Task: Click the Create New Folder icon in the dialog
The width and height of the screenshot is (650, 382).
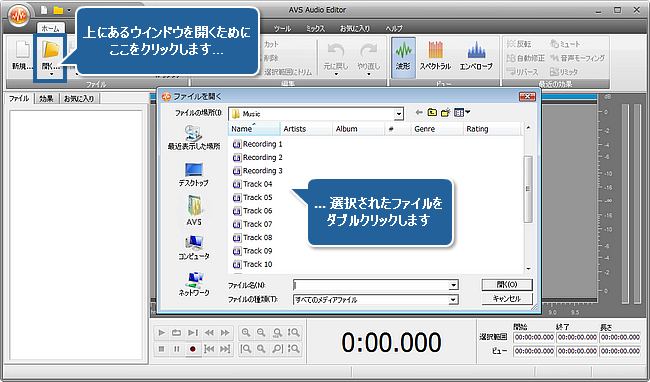Action: 446,112
